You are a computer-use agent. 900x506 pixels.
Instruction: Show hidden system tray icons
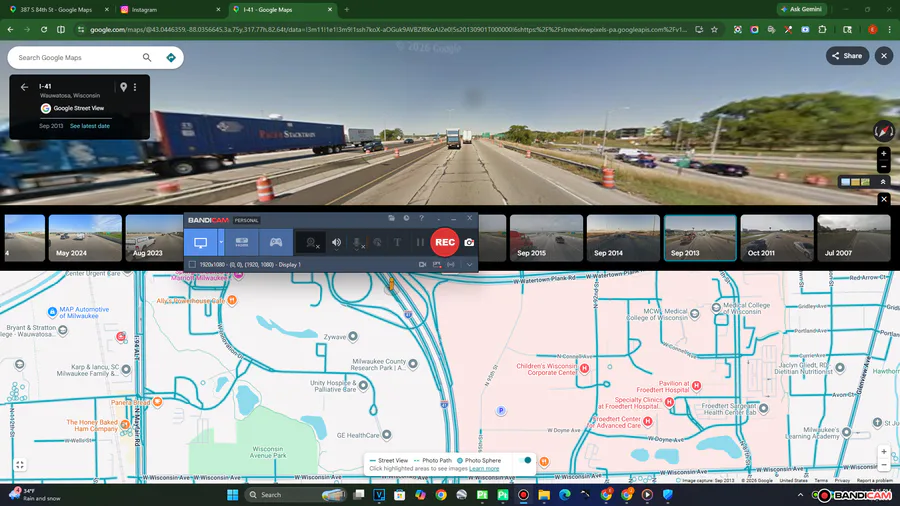800,495
